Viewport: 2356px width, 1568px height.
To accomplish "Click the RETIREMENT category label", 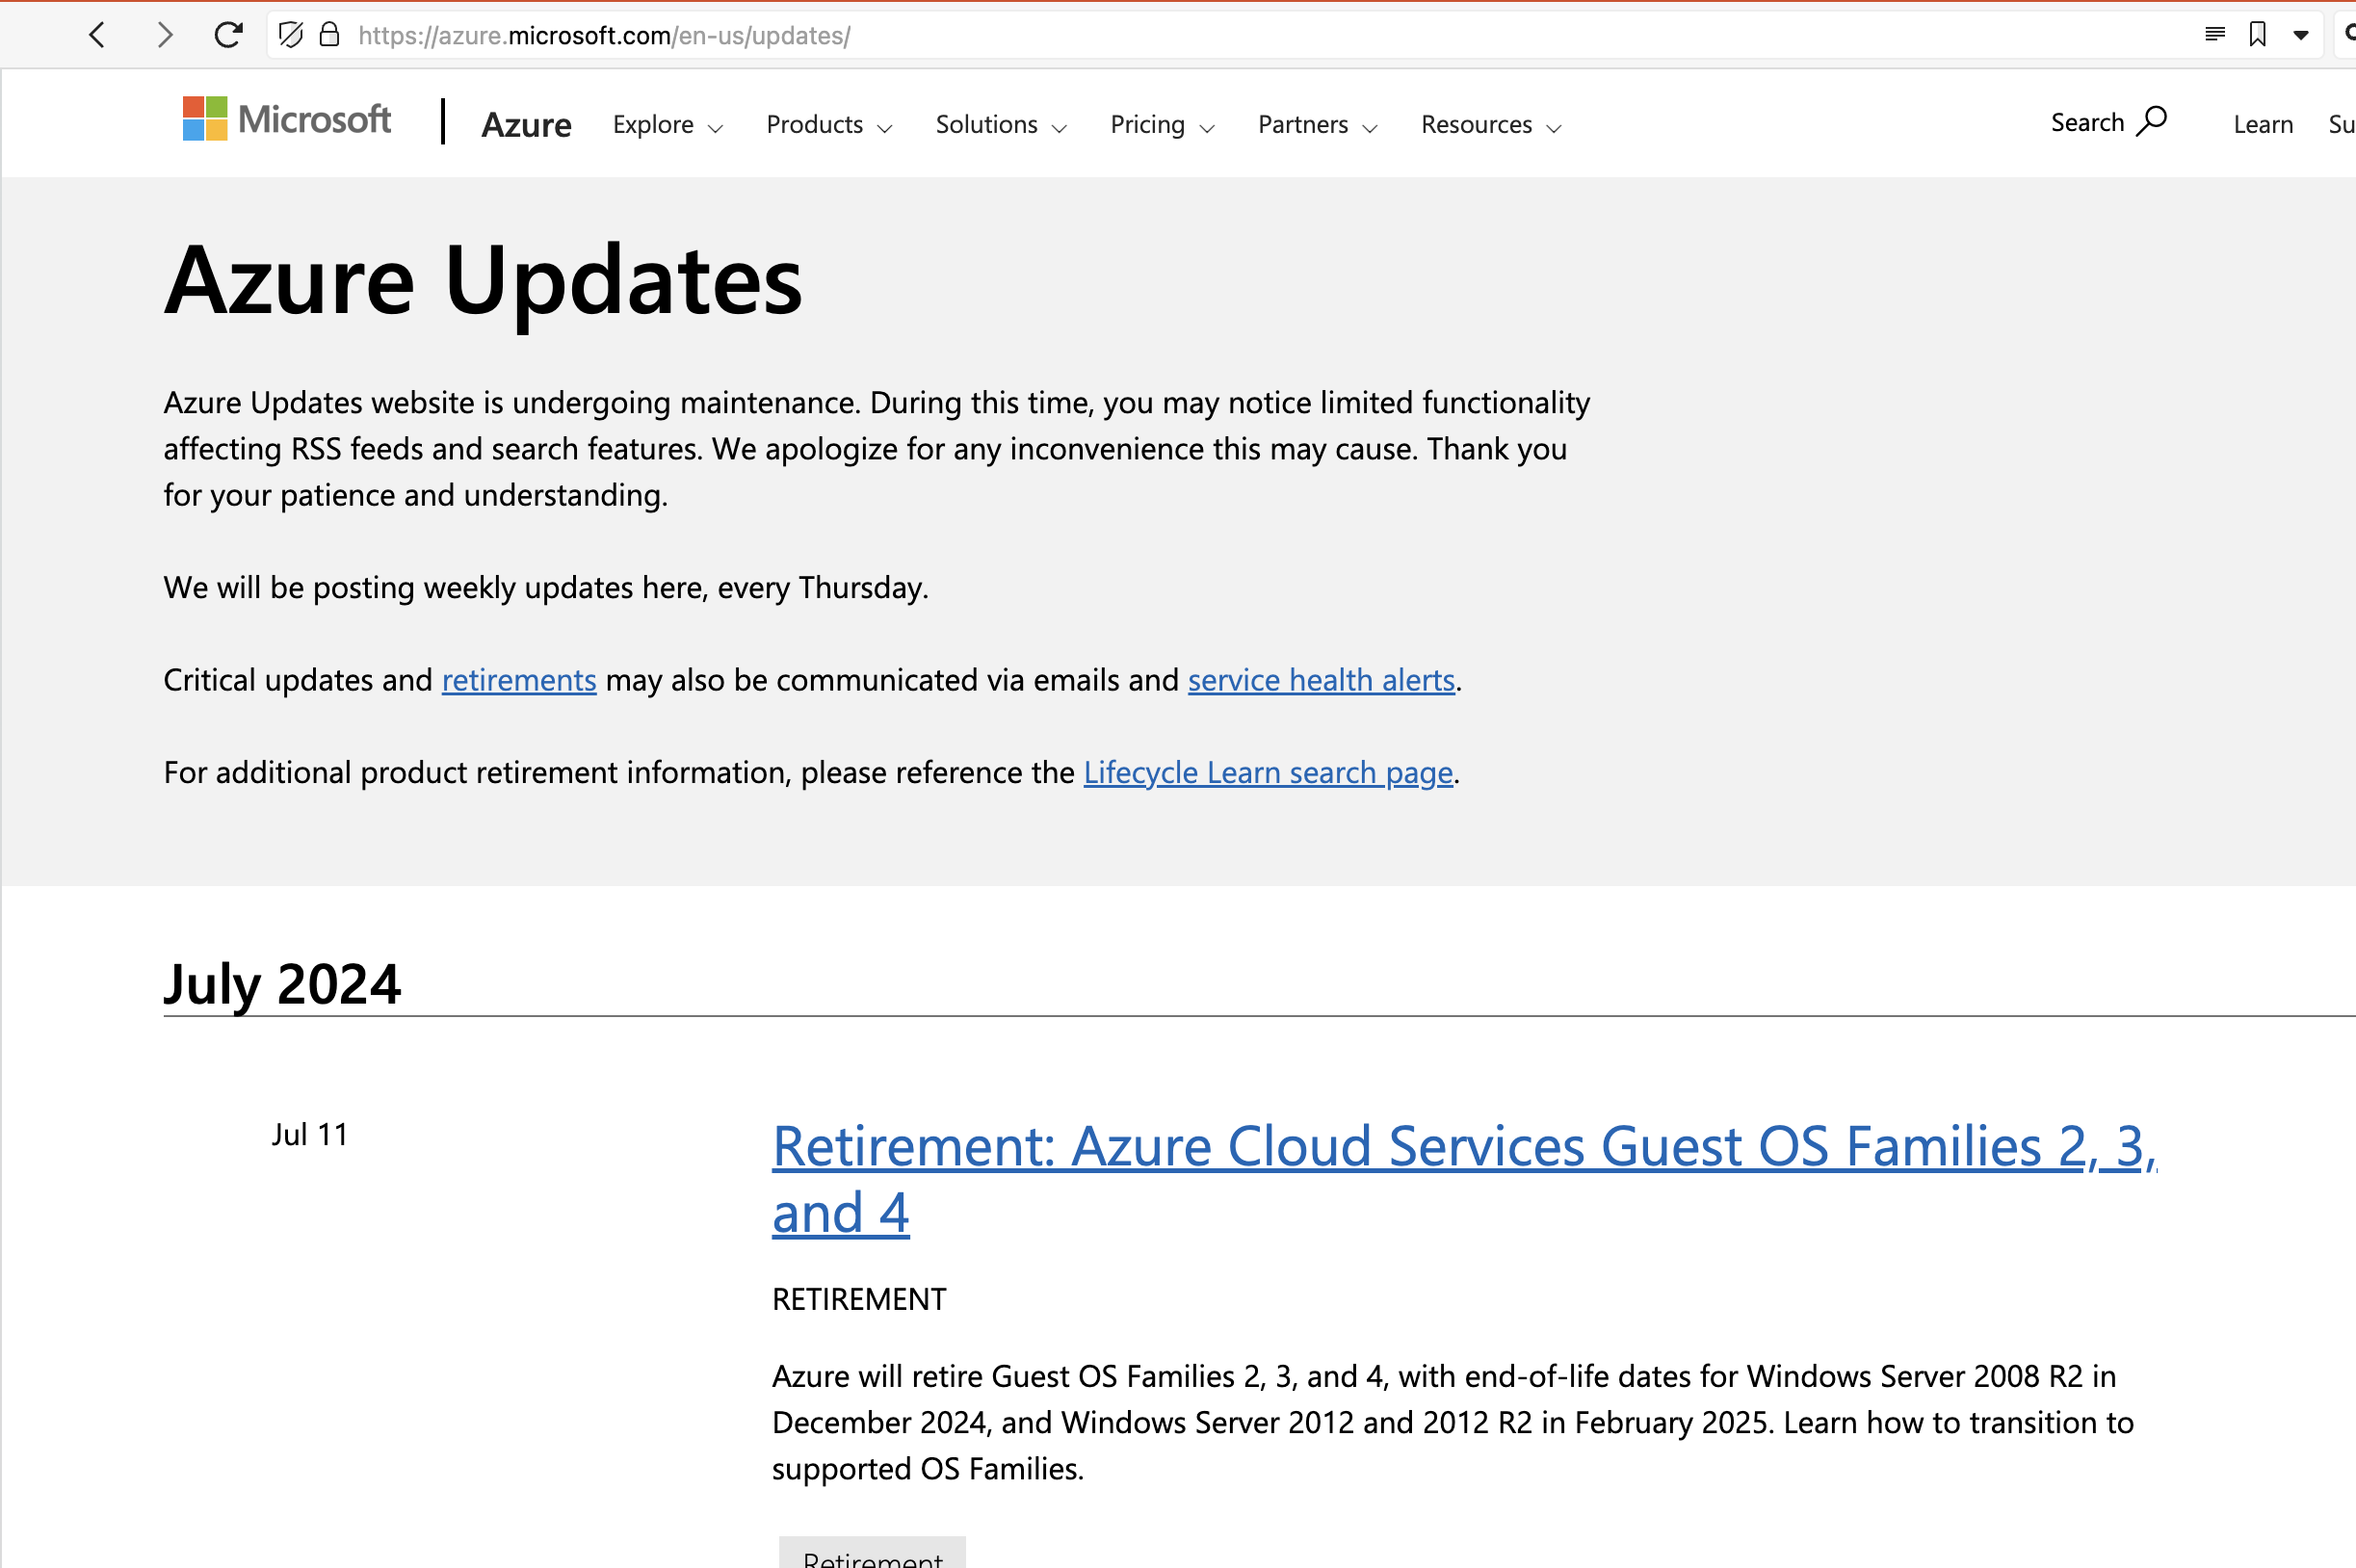I will 859,1299.
